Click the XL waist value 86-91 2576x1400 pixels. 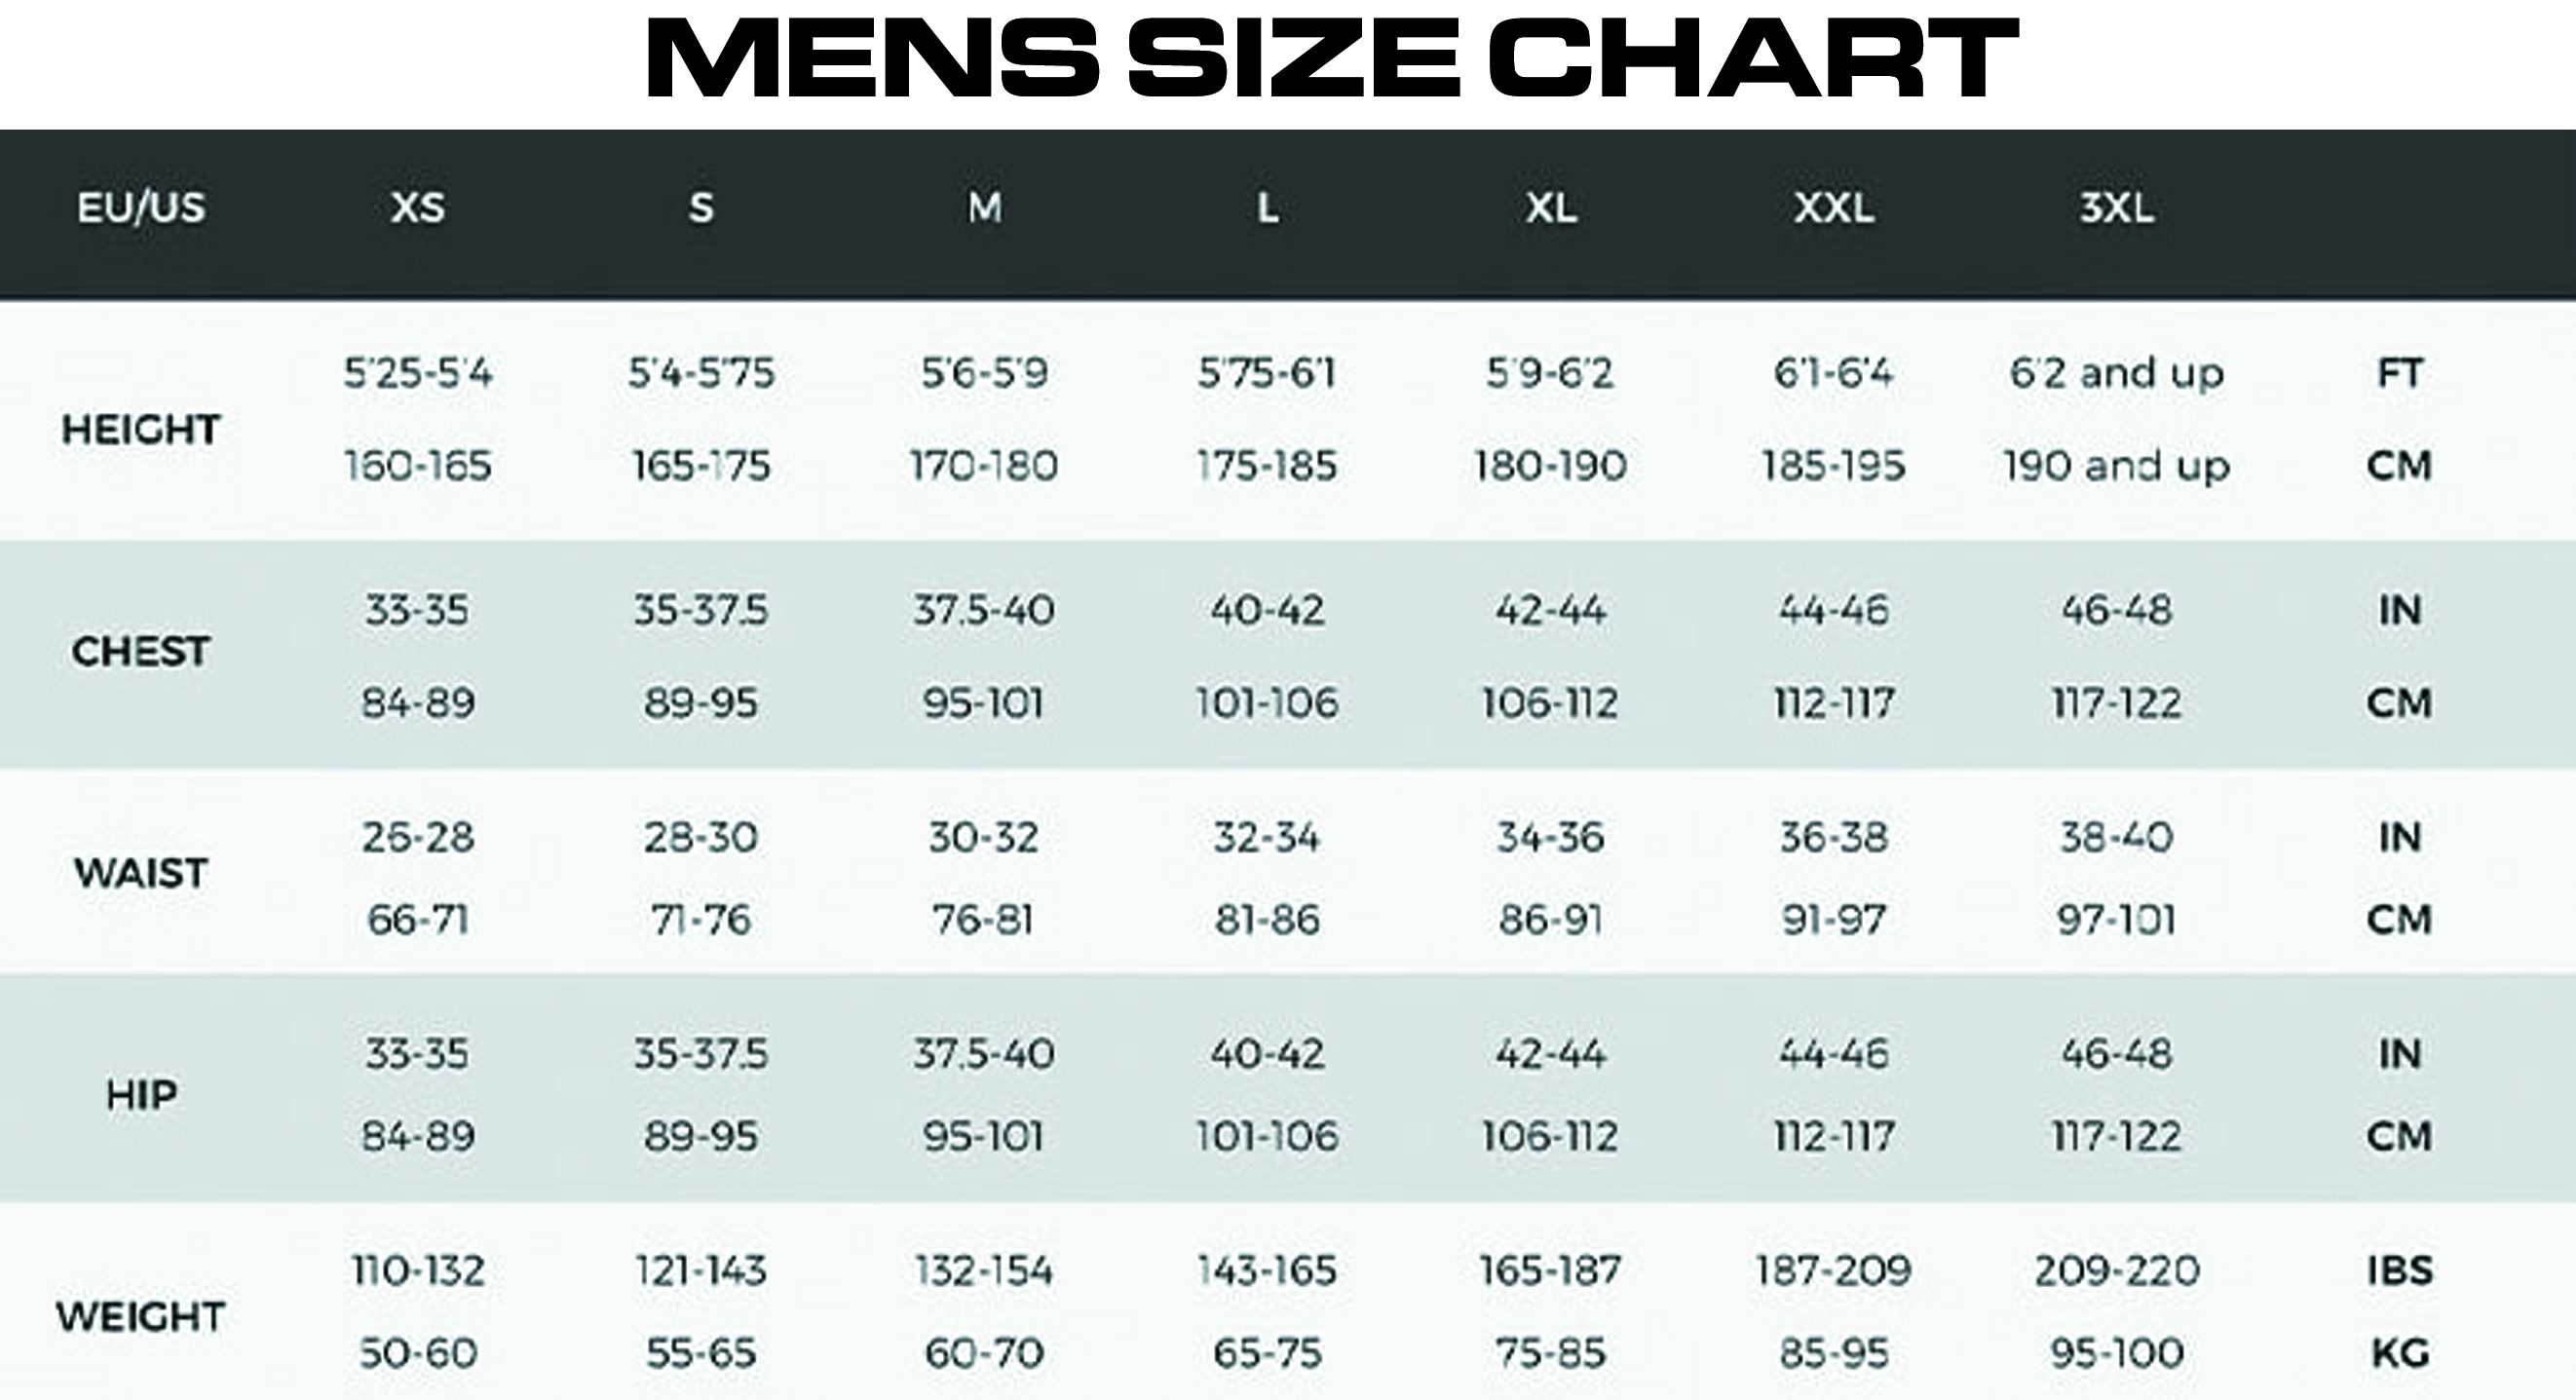point(1550,920)
